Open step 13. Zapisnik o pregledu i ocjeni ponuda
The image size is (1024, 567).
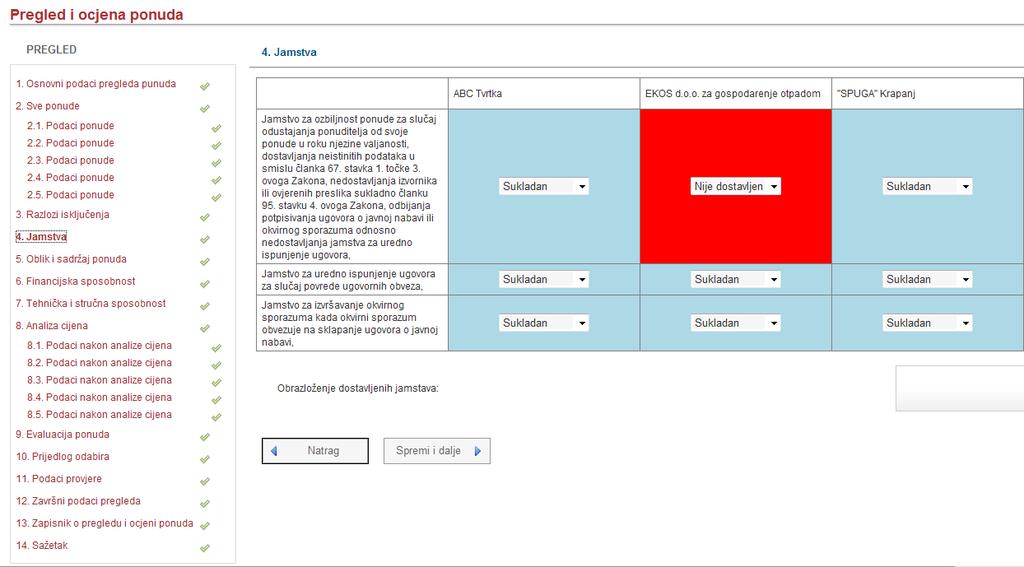(x=104, y=523)
